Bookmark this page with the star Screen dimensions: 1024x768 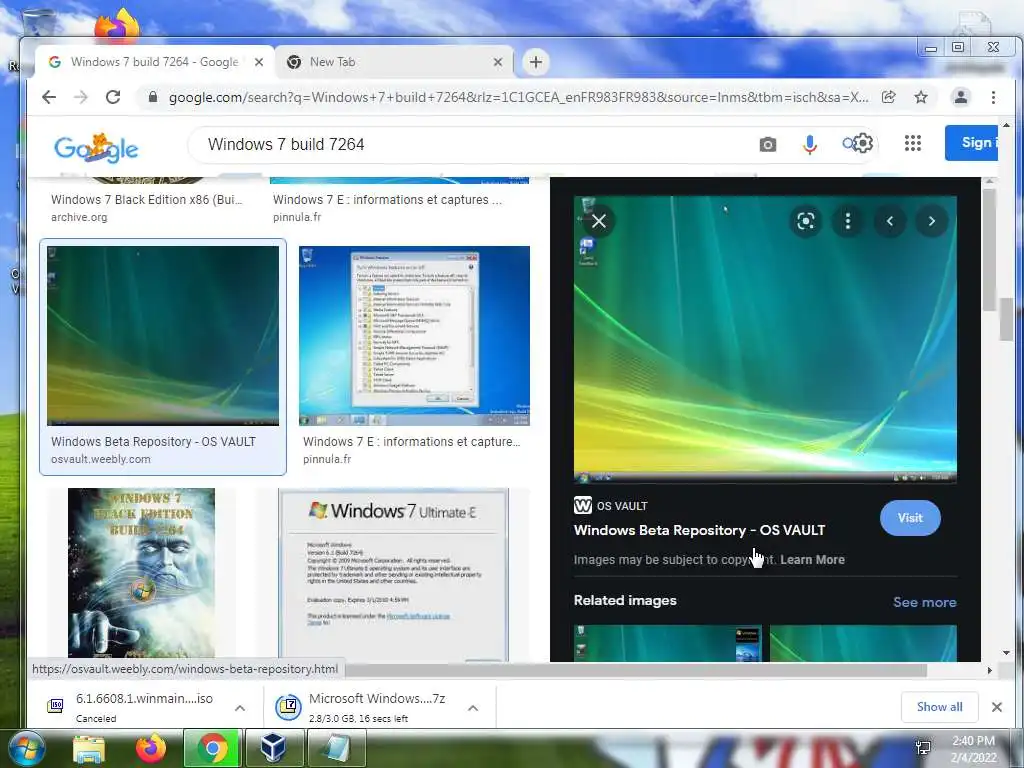point(921,97)
